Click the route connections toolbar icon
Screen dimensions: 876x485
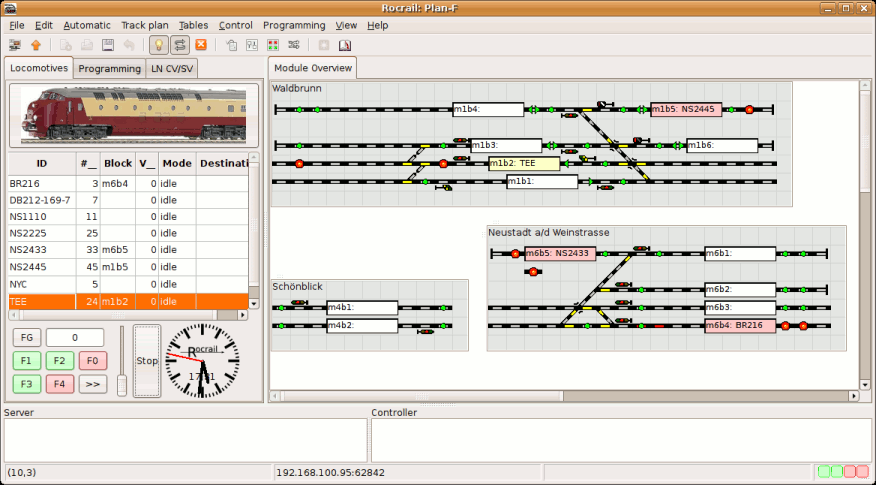pyautogui.click(x=294, y=45)
